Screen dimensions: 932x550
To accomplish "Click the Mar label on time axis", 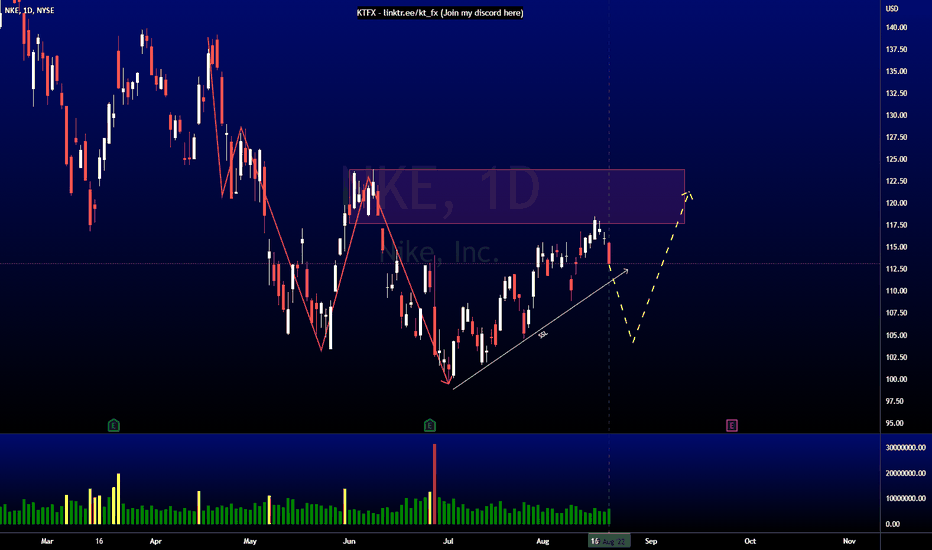I will click(47, 541).
